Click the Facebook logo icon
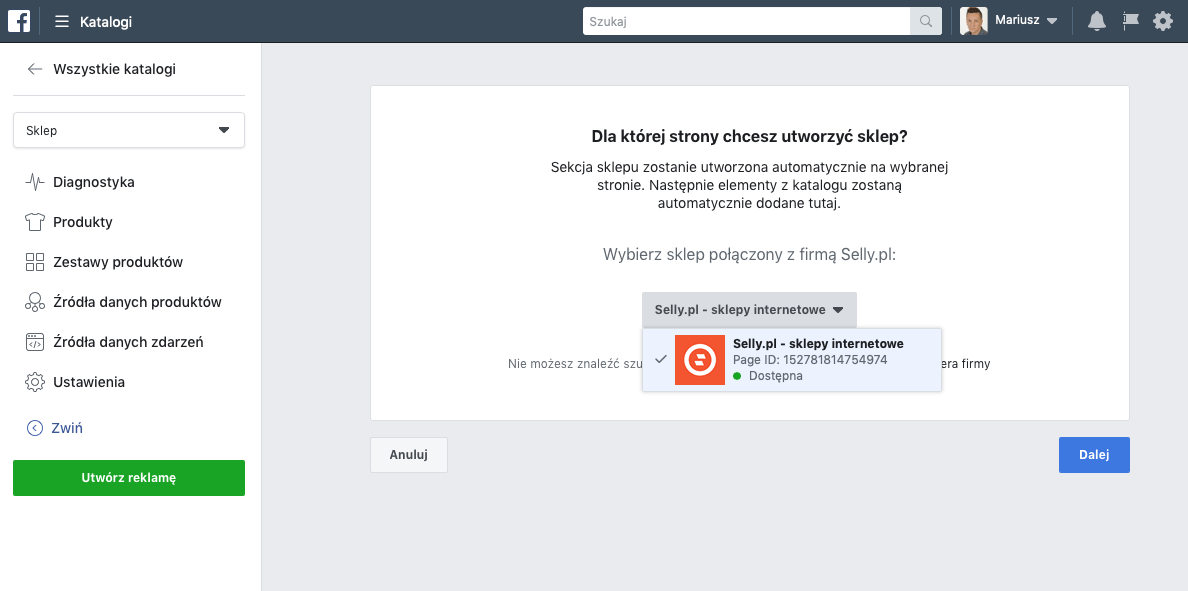Screen dimensions: 1188x591 click(19, 21)
